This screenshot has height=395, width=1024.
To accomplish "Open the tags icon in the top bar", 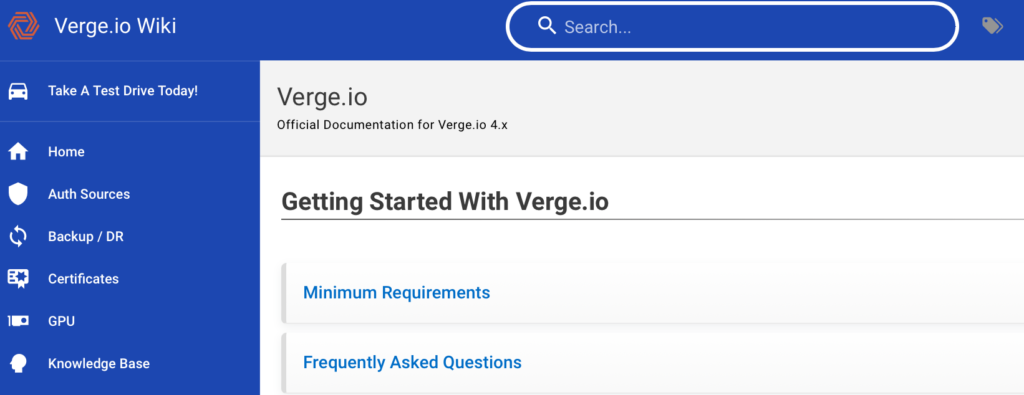I will coord(992,26).
